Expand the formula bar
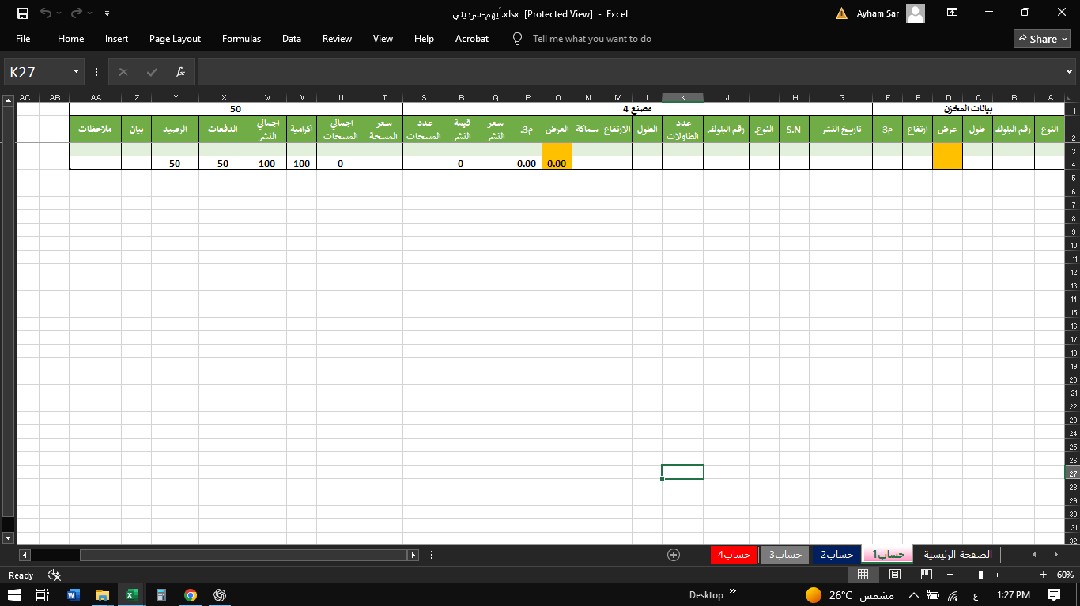Viewport: 1080px width, 606px height. click(x=1069, y=72)
